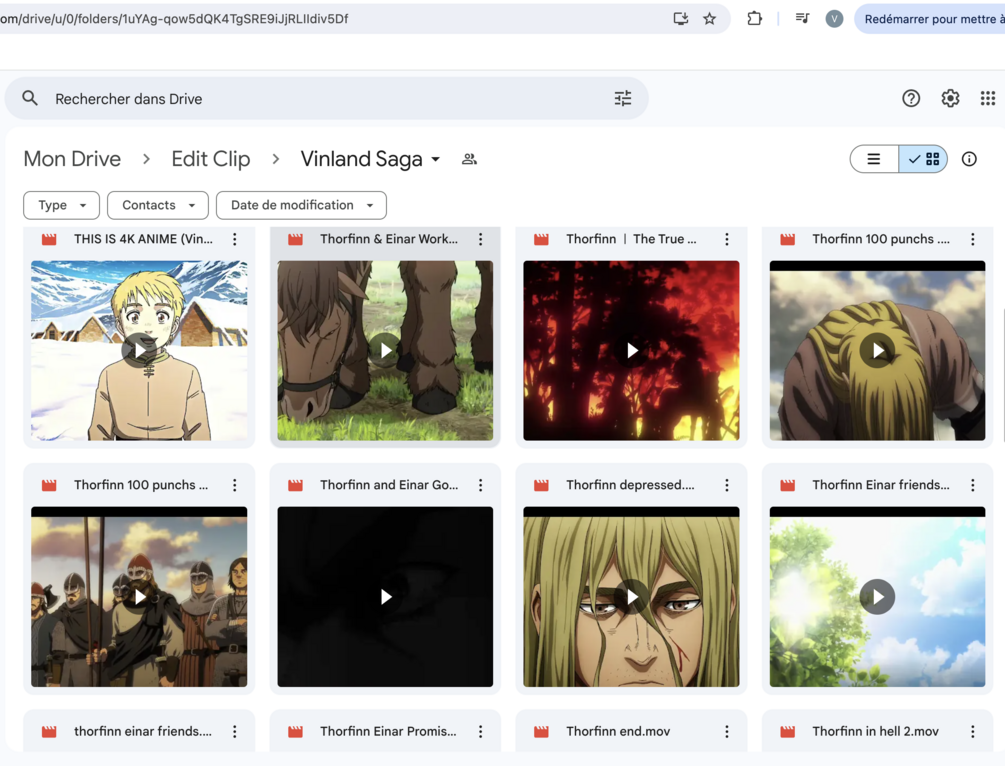Open the help question mark menu
Viewport: 1005px width, 766px height.
pyautogui.click(x=911, y=98)
